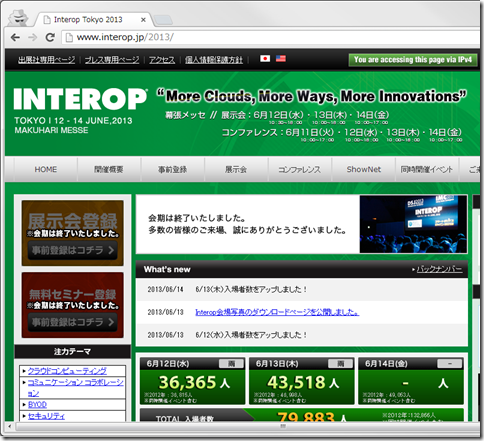The image size is (484, 441).
Task: Open クラウドコンピューティング theme link
Action: 67,371
